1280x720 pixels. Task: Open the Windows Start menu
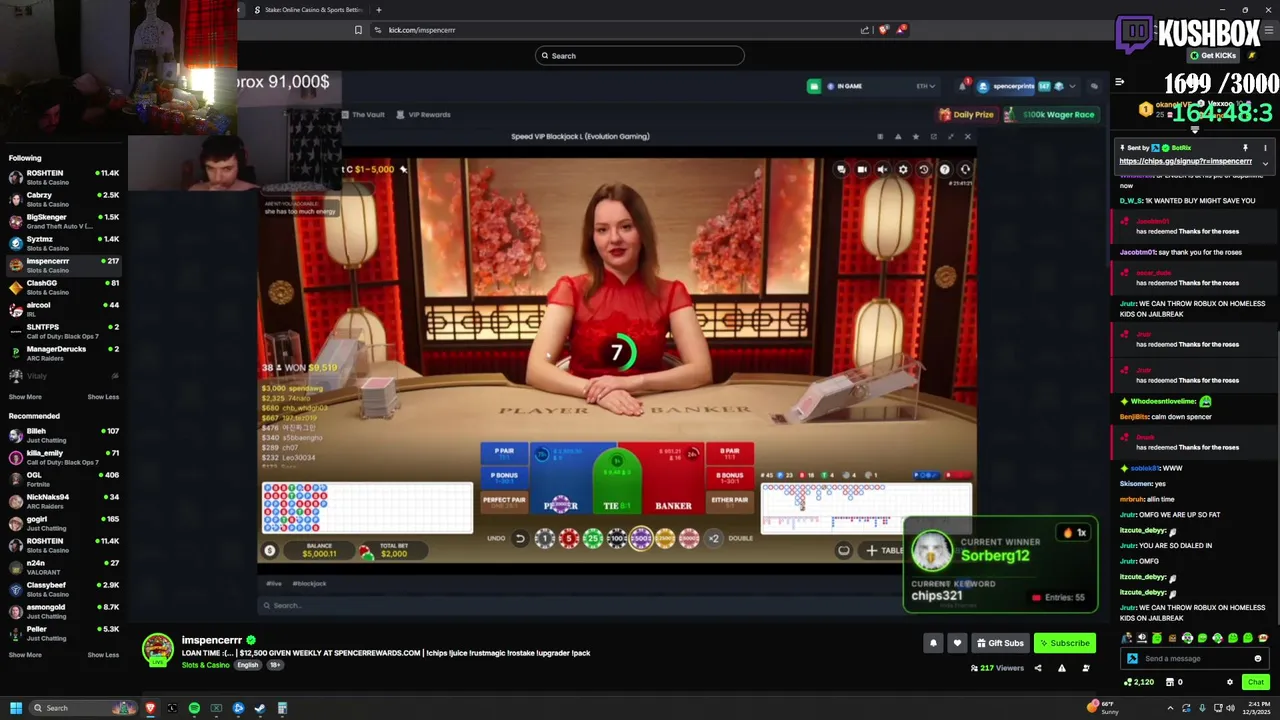(x=16, y=708)
